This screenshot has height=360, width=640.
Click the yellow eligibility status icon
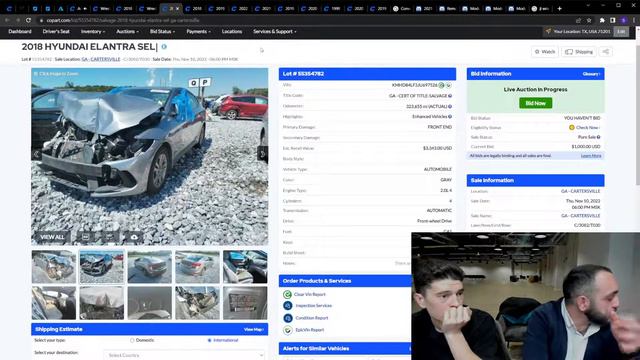tap(572, 127)
